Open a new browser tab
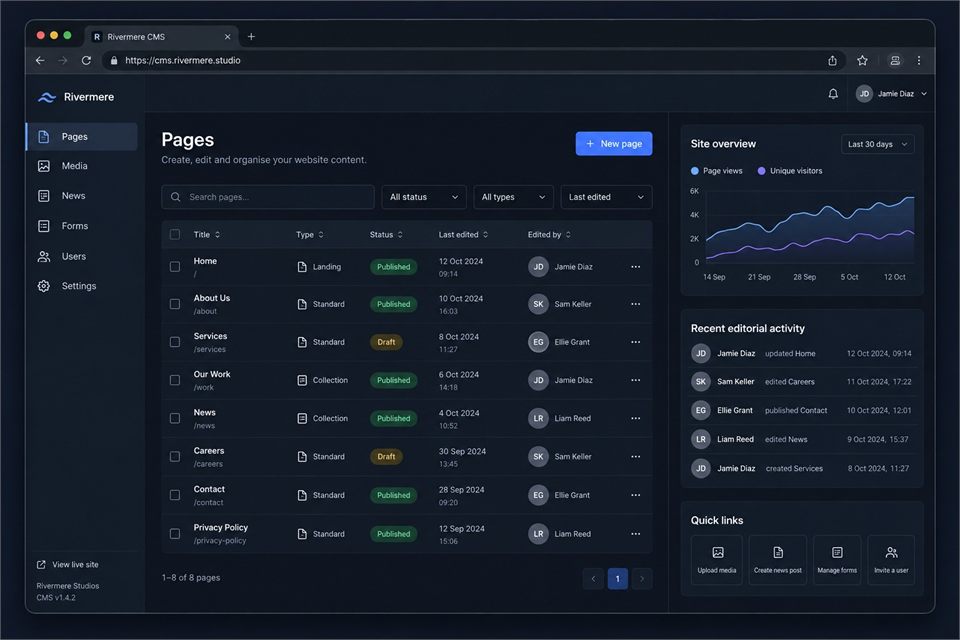This screenshot has height=640, width=960. [x=251, y=37]
